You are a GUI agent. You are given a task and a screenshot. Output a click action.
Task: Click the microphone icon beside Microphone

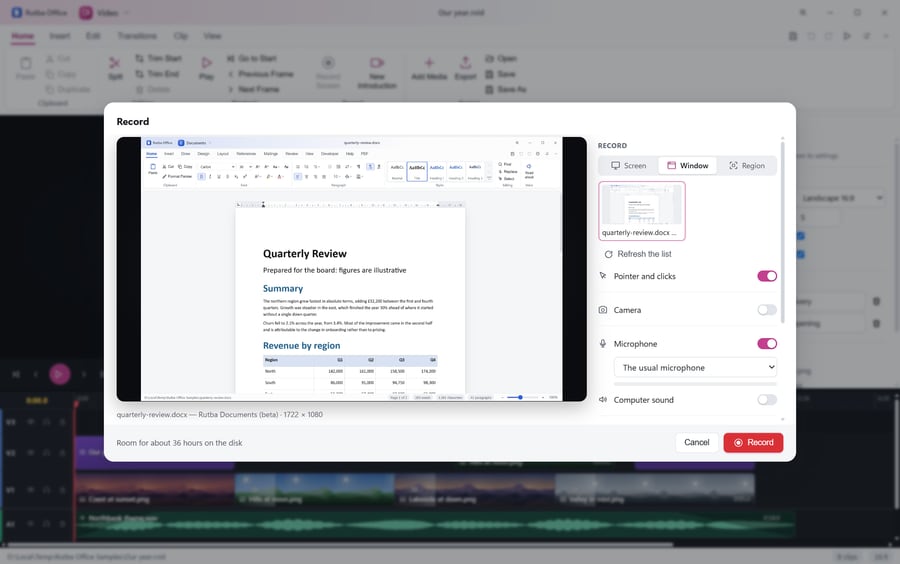click(x=603, y=344)
